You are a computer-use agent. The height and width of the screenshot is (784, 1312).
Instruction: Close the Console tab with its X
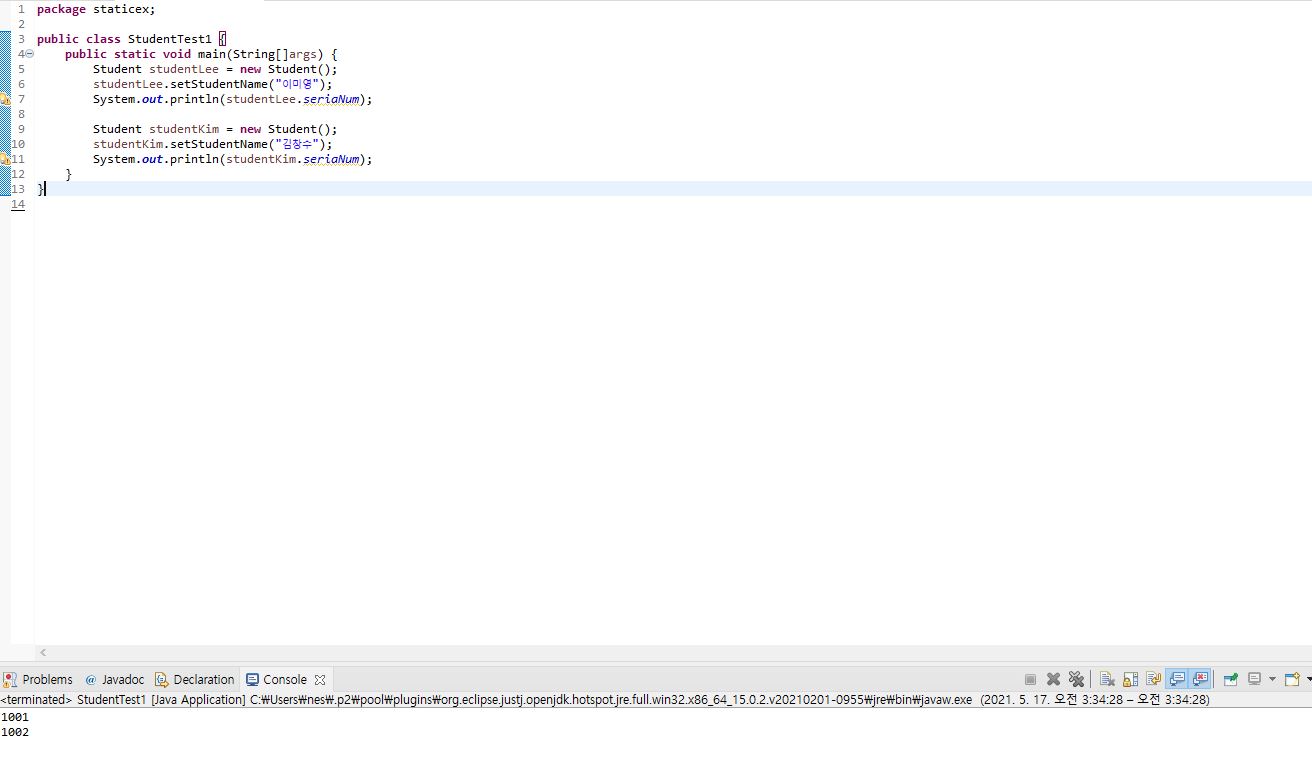pos(320,679)
